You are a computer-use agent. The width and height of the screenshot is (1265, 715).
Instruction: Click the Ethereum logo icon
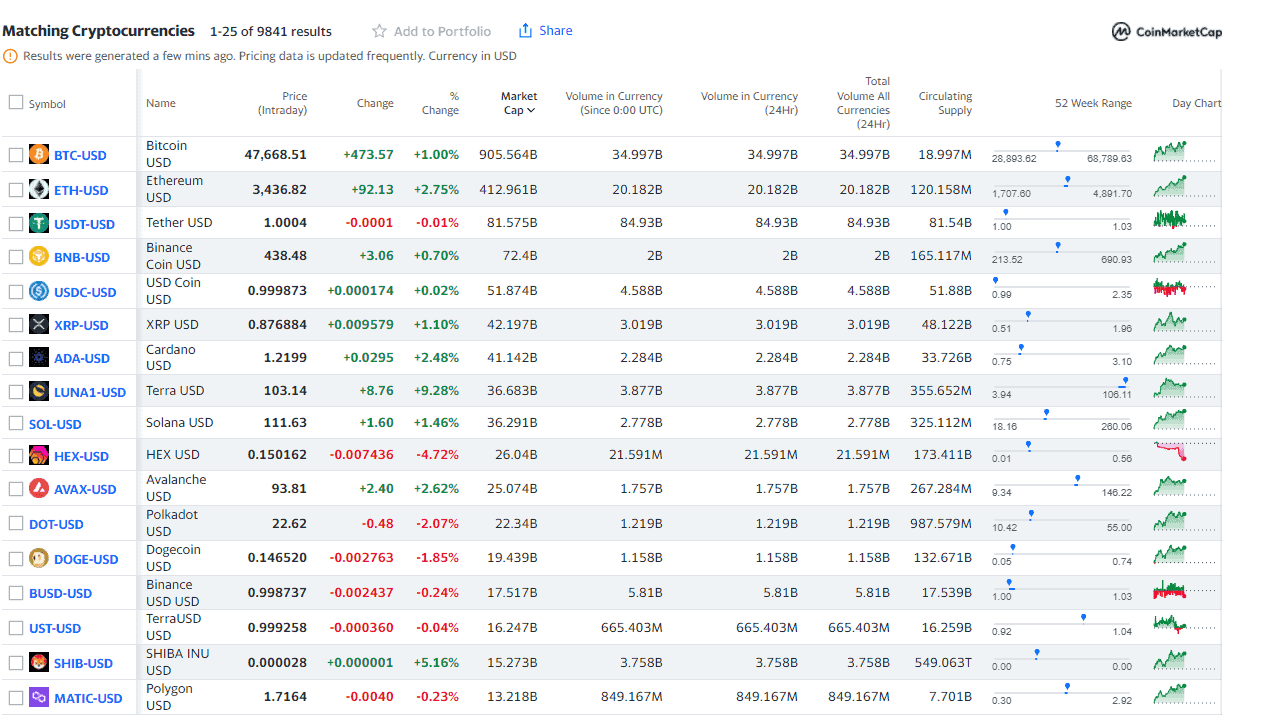point(39,190)
